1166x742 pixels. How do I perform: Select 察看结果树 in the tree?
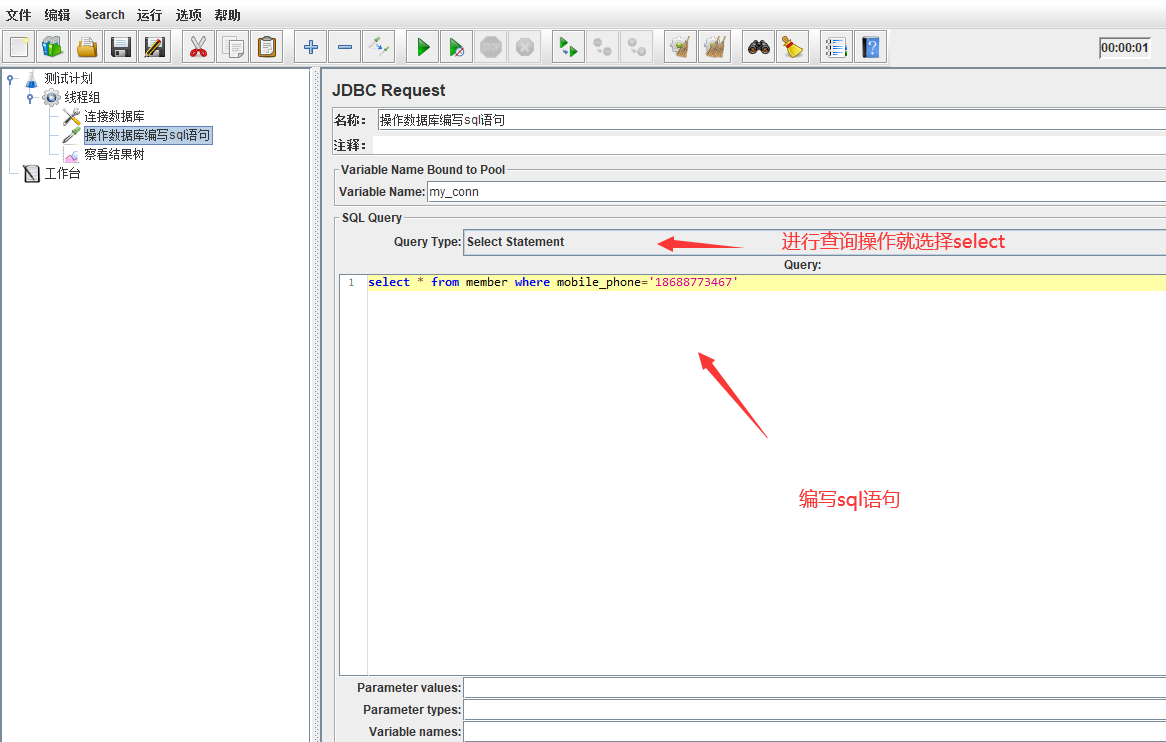point(114,155)
